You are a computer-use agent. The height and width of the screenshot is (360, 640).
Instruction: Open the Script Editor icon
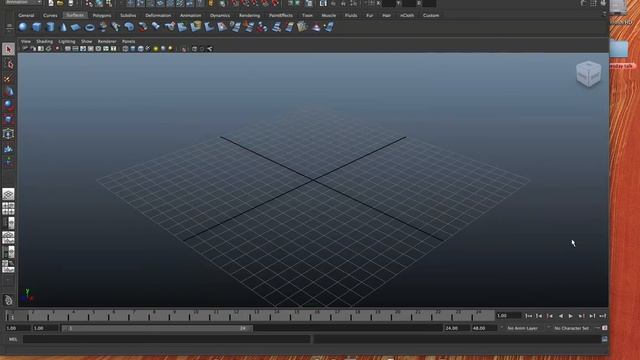604,339
